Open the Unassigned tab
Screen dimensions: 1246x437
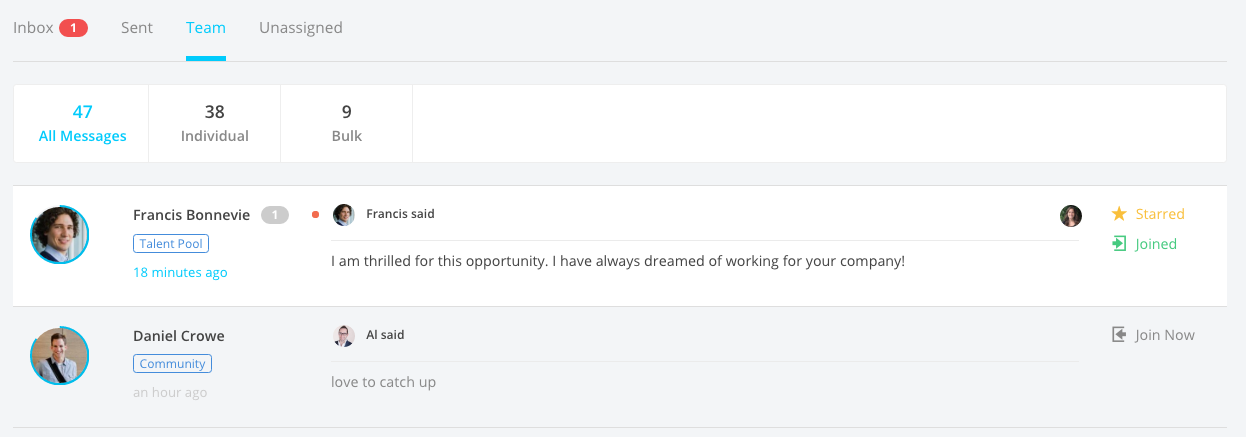300,28
